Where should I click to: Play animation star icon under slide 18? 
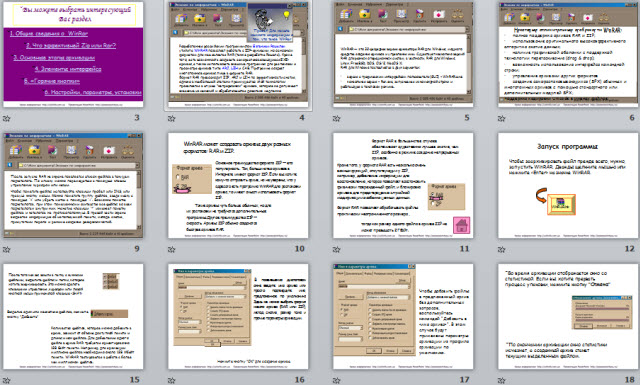[501, 381]
